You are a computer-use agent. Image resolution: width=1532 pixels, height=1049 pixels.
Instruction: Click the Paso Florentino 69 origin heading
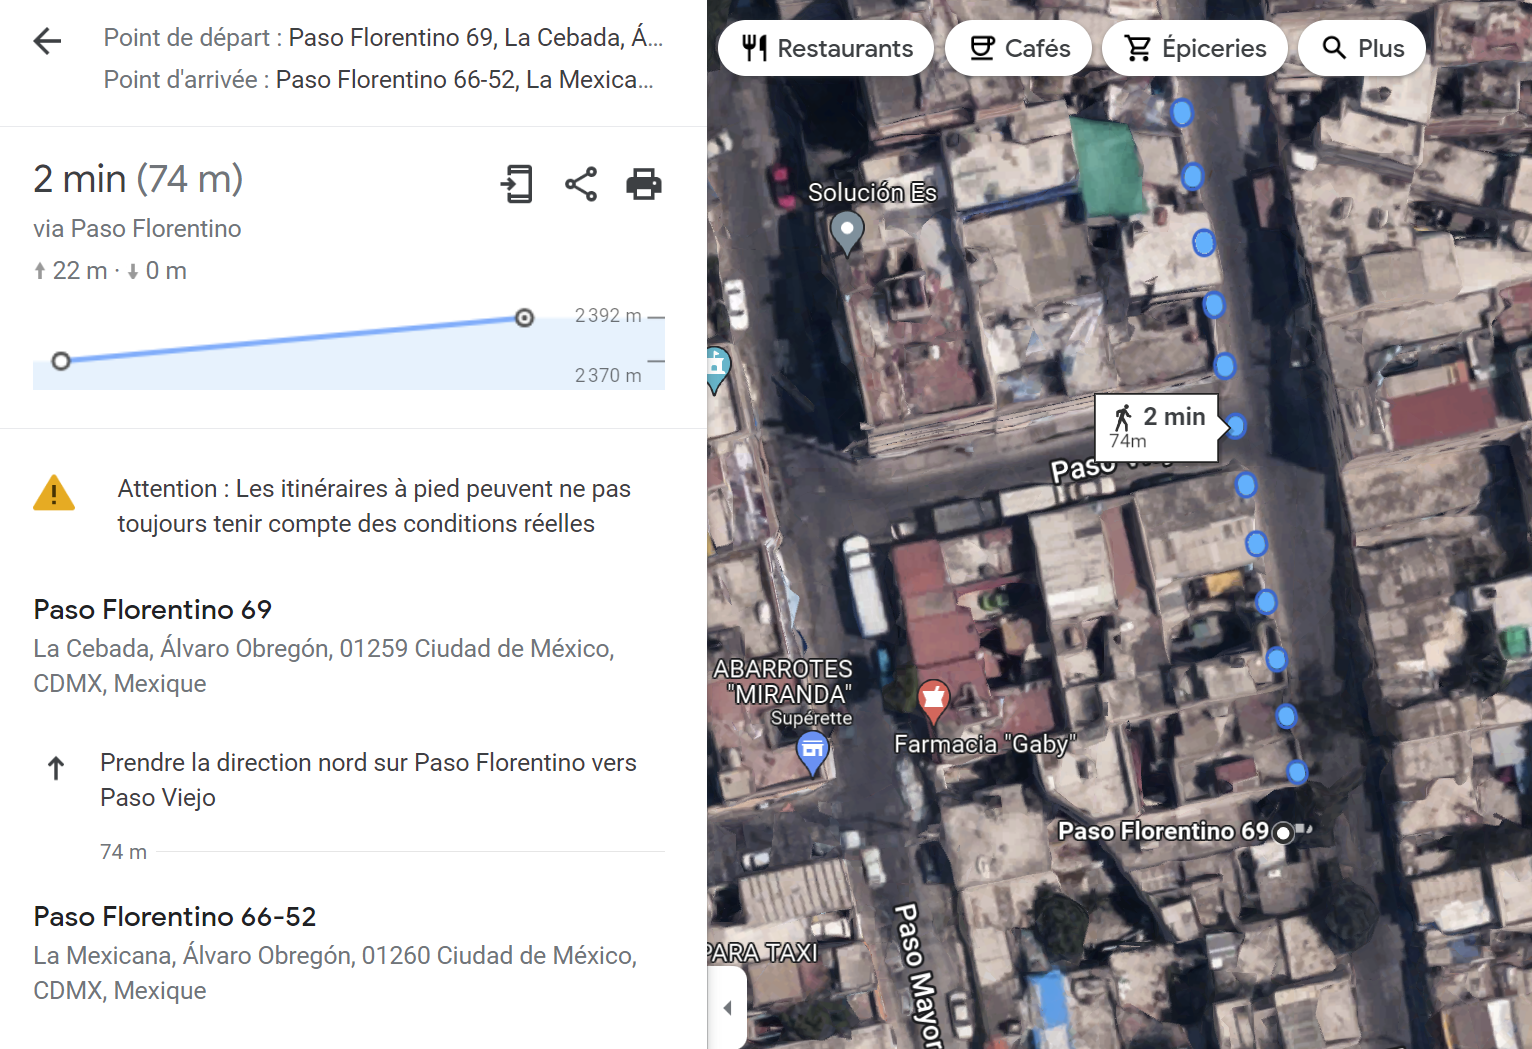(153, 609)
